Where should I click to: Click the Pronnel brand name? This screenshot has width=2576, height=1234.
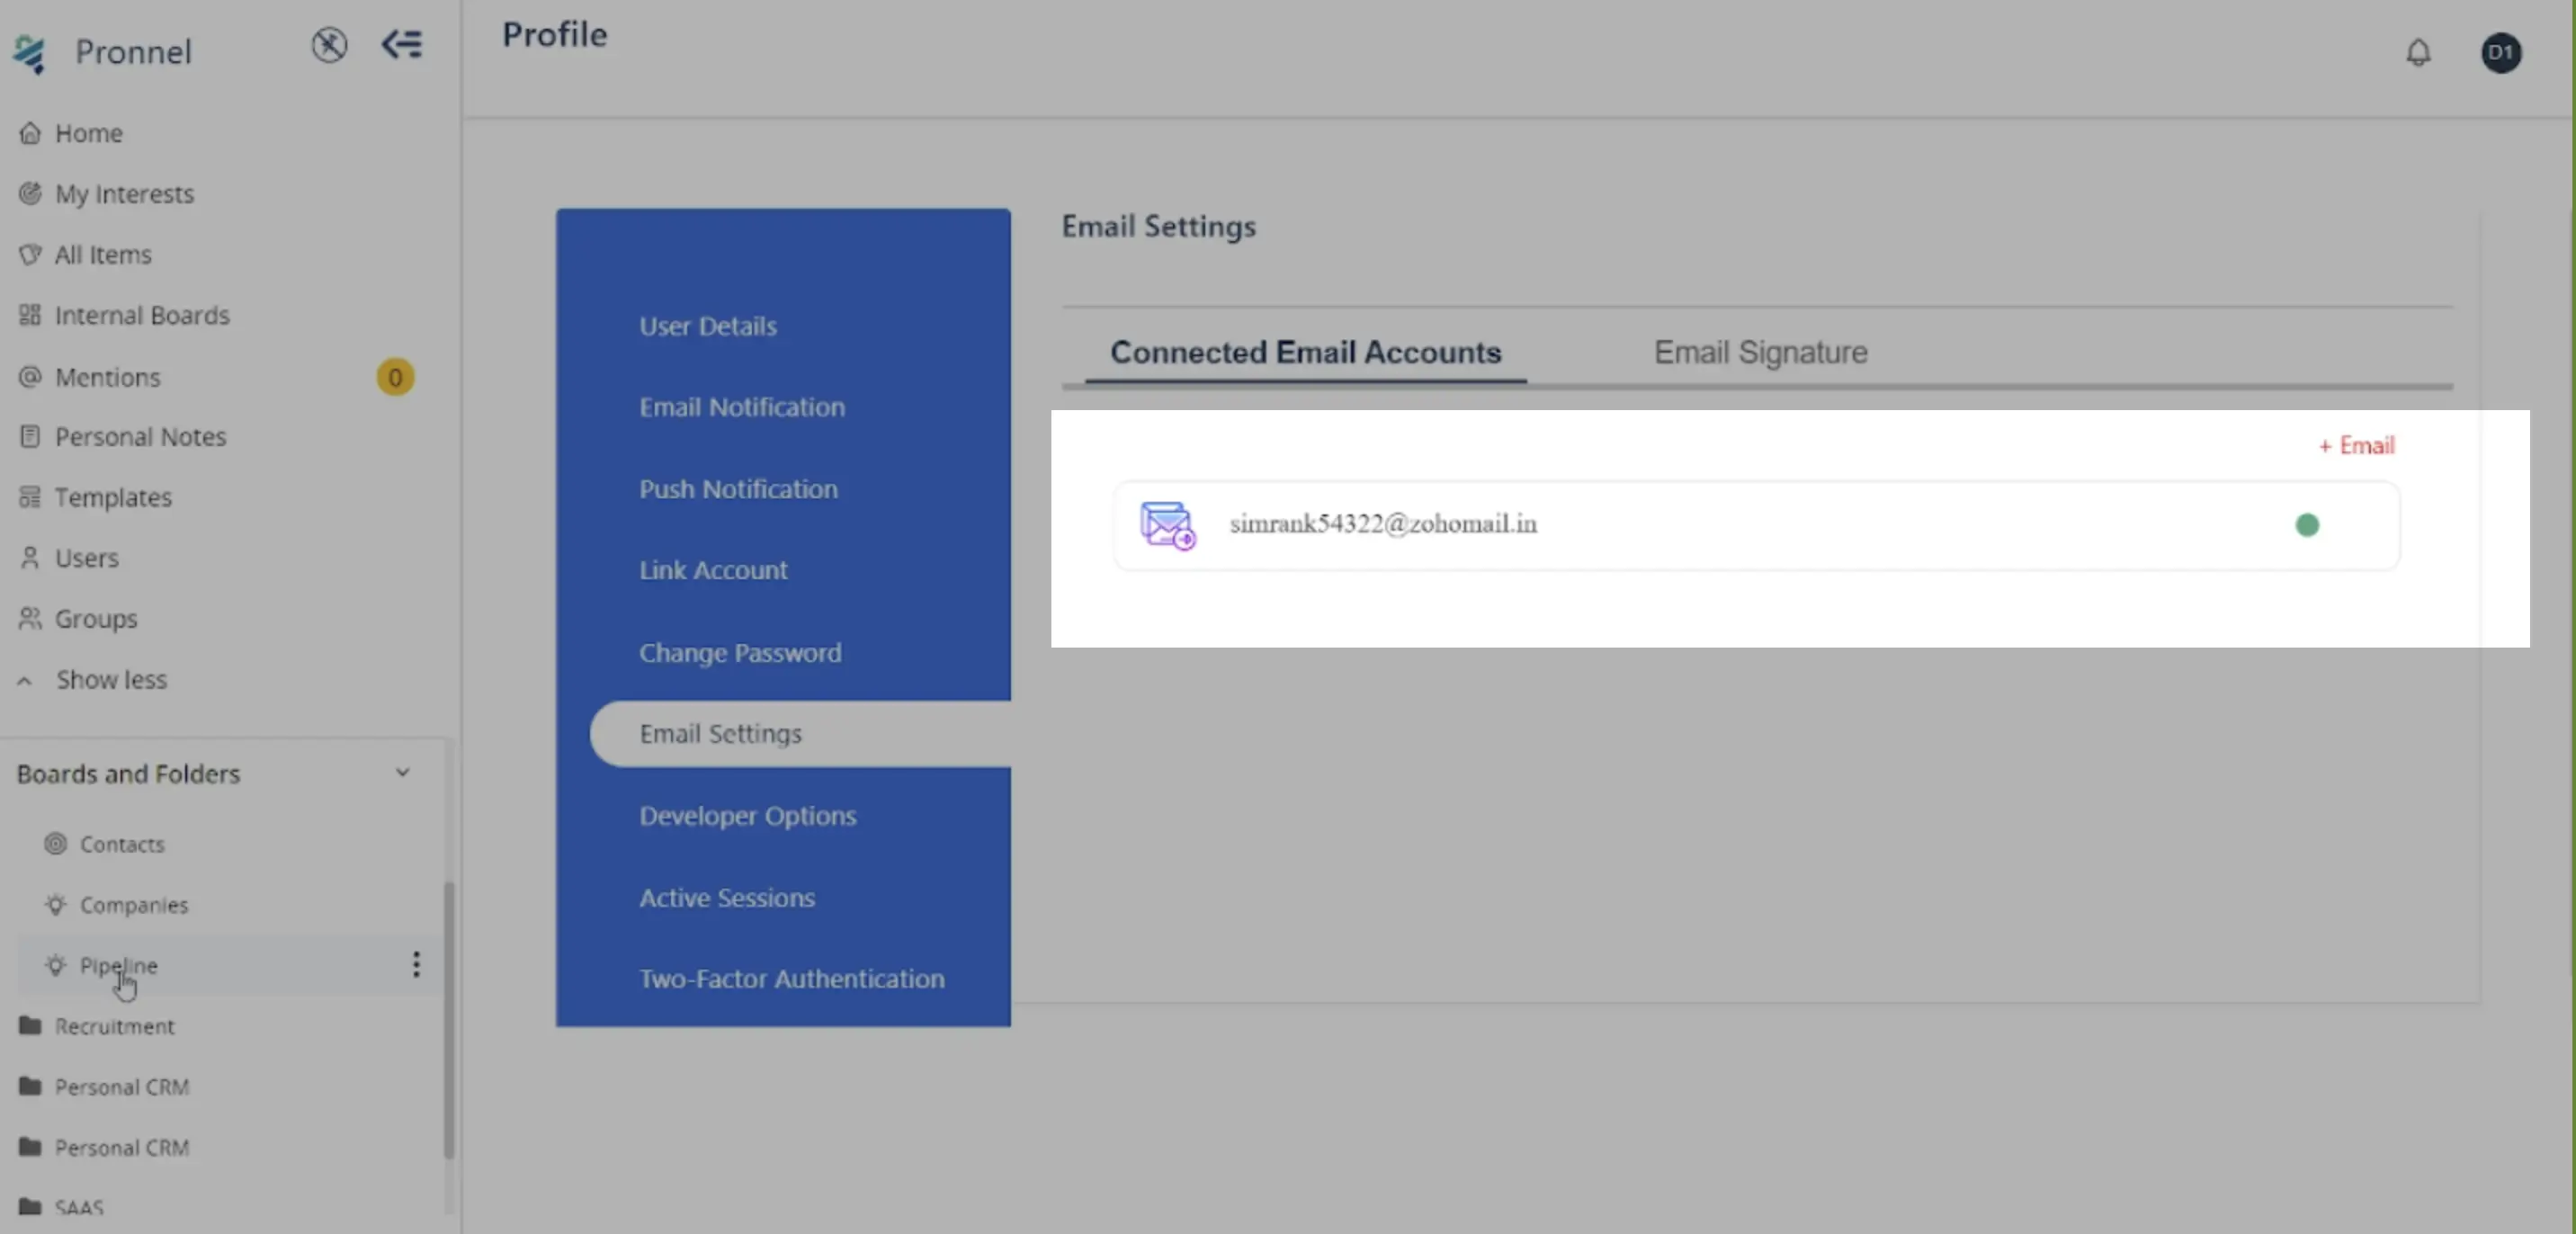click(133, 52)
